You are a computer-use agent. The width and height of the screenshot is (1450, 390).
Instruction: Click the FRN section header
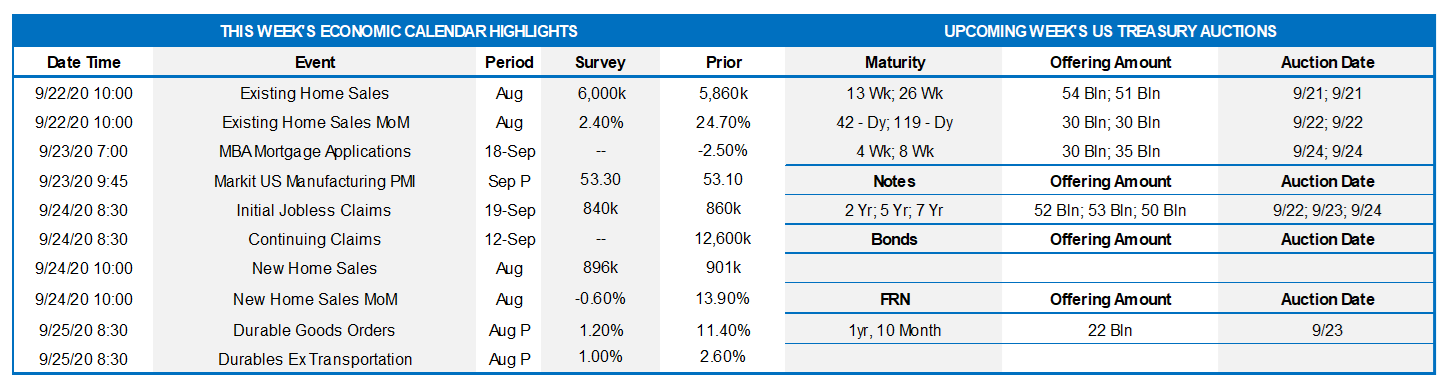click(894, 299)
